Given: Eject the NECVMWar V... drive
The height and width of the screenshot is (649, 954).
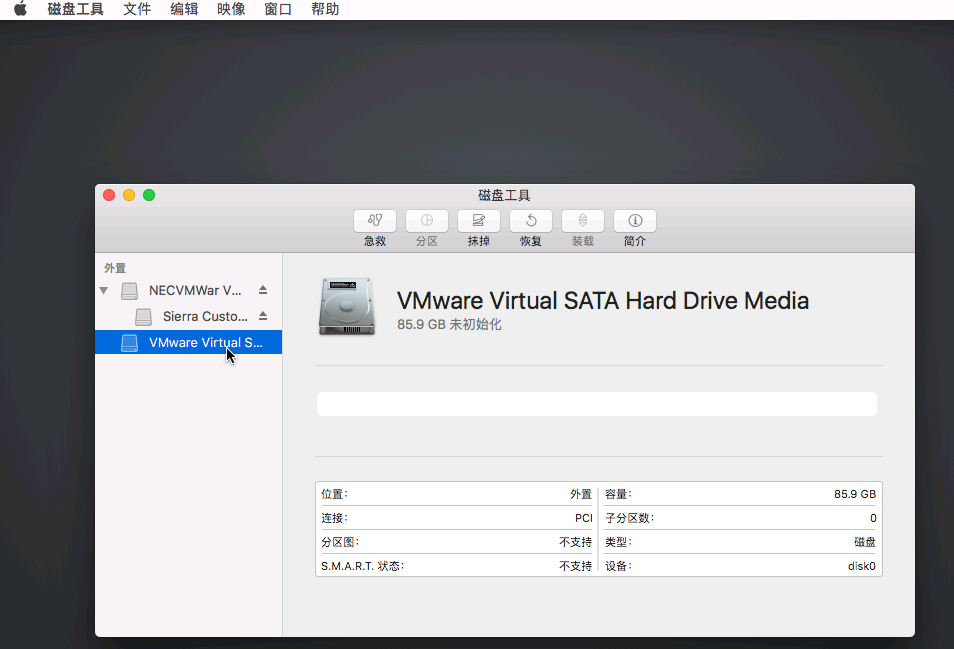Looking at the screenshot, I should (263, 290).
